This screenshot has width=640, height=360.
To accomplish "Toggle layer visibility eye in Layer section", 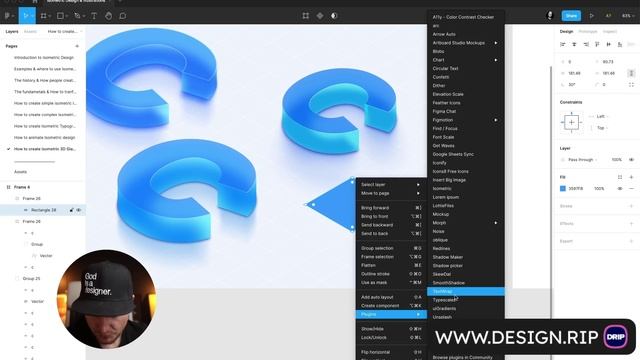I will (631, 160).
